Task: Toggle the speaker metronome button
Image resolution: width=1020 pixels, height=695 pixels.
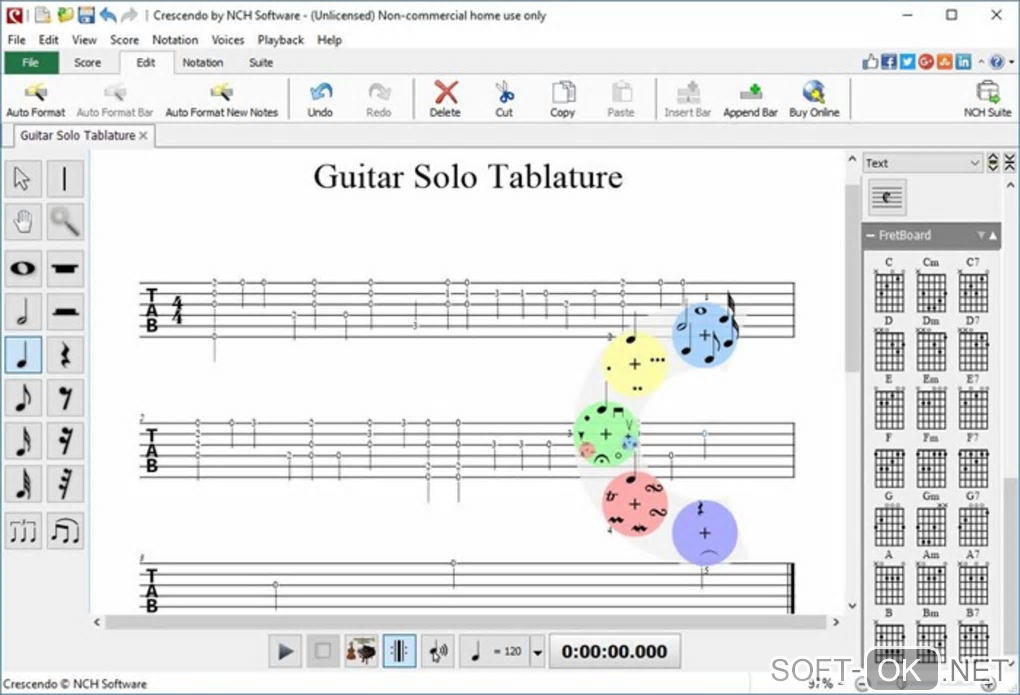Action: coord(438,651)
